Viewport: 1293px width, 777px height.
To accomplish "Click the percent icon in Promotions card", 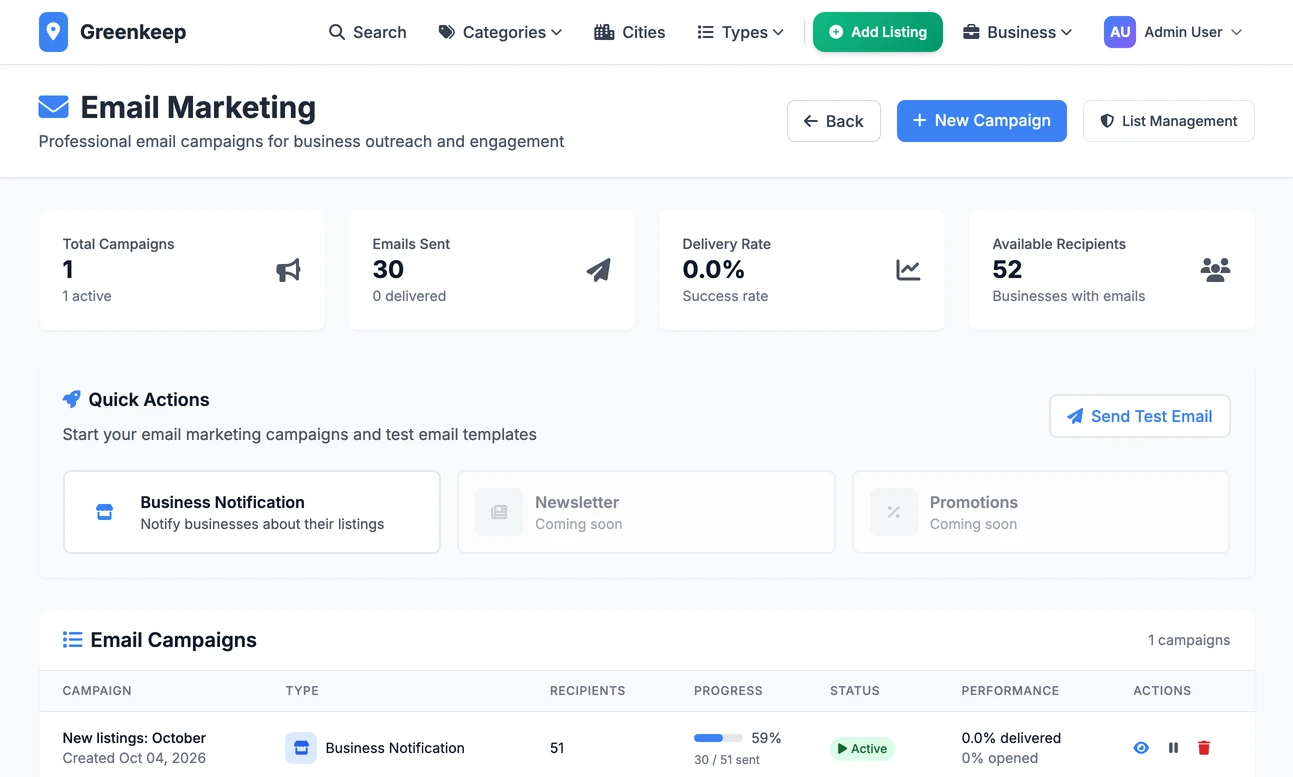I will [894, 512].
